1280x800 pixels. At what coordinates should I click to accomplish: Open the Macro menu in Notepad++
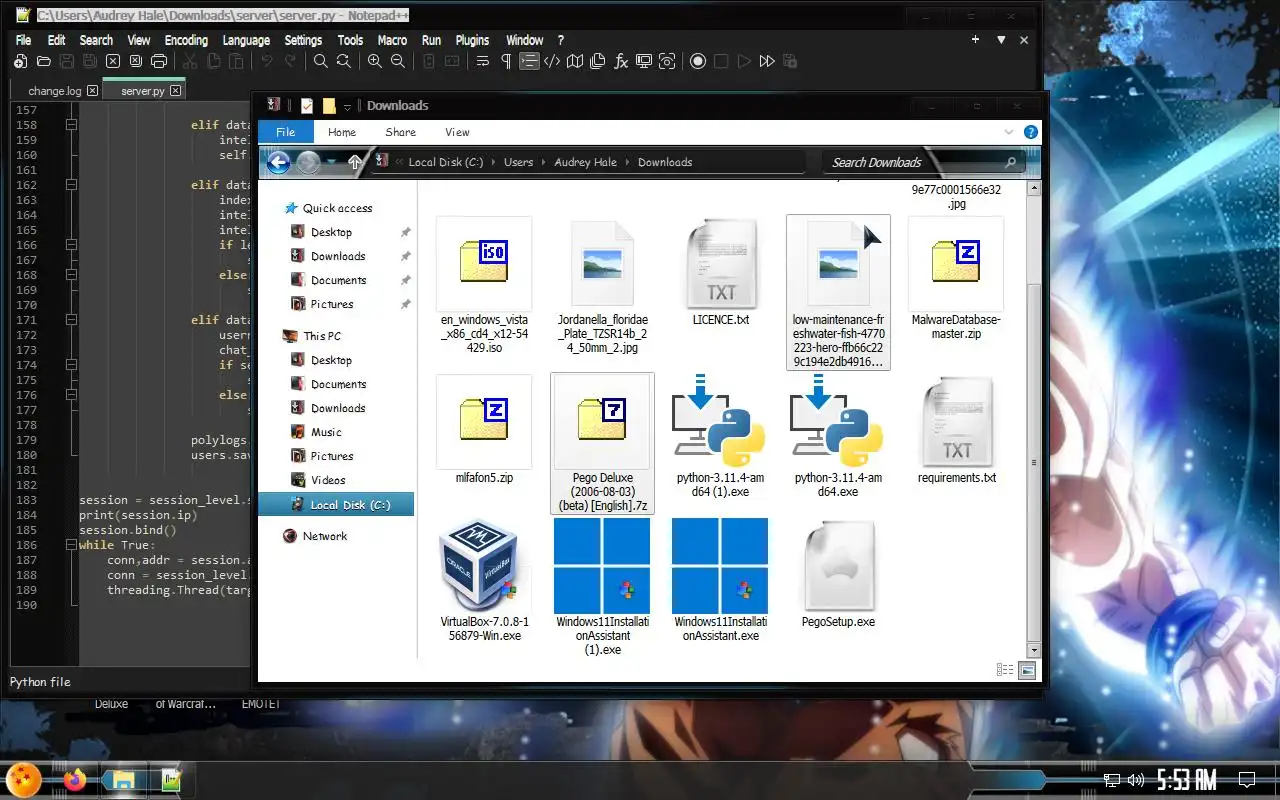392,40
